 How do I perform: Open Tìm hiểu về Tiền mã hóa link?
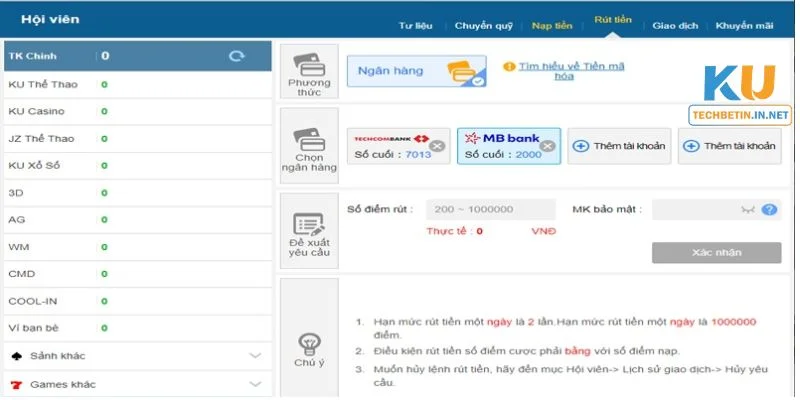click(571, 71)
